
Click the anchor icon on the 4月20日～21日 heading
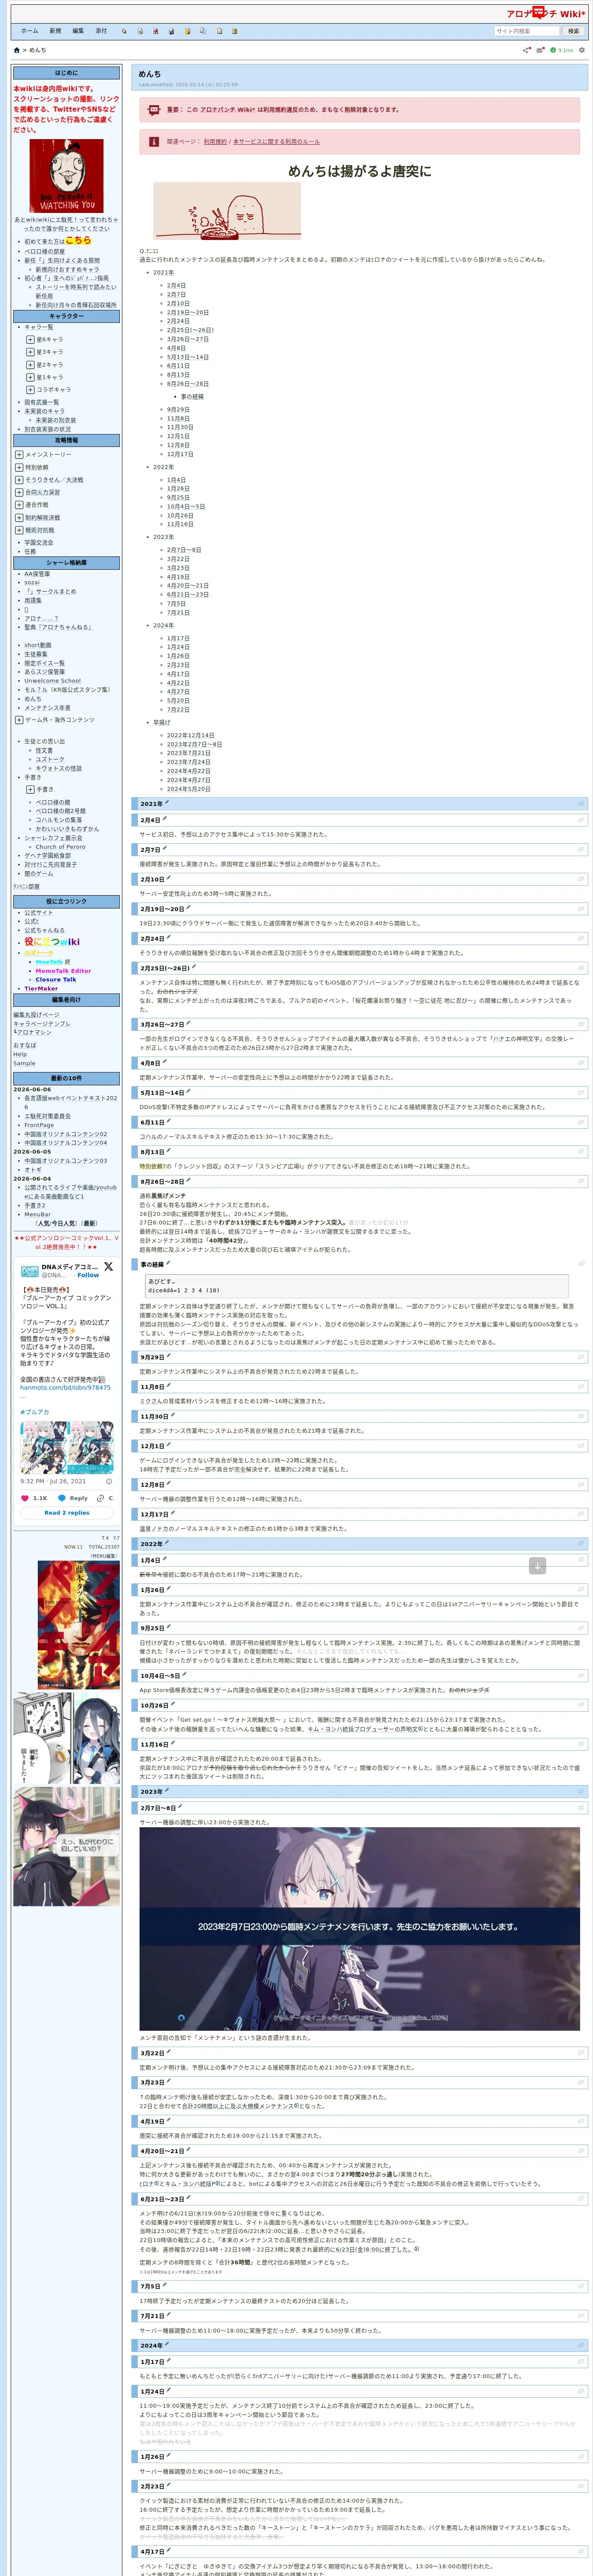click(580, 2151)
